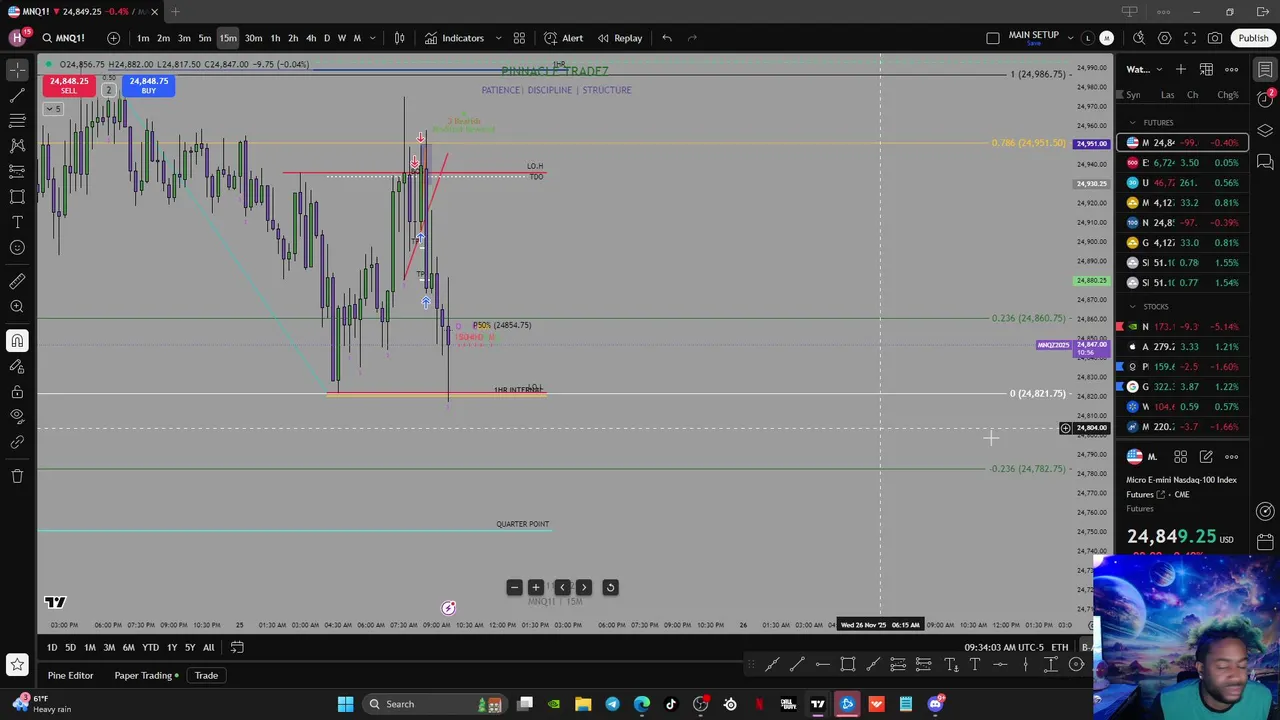The height and width of the screenshot is (720, 1280).
Task: Collapse the FUTURES watchlist section
Action: (1133, 122)
